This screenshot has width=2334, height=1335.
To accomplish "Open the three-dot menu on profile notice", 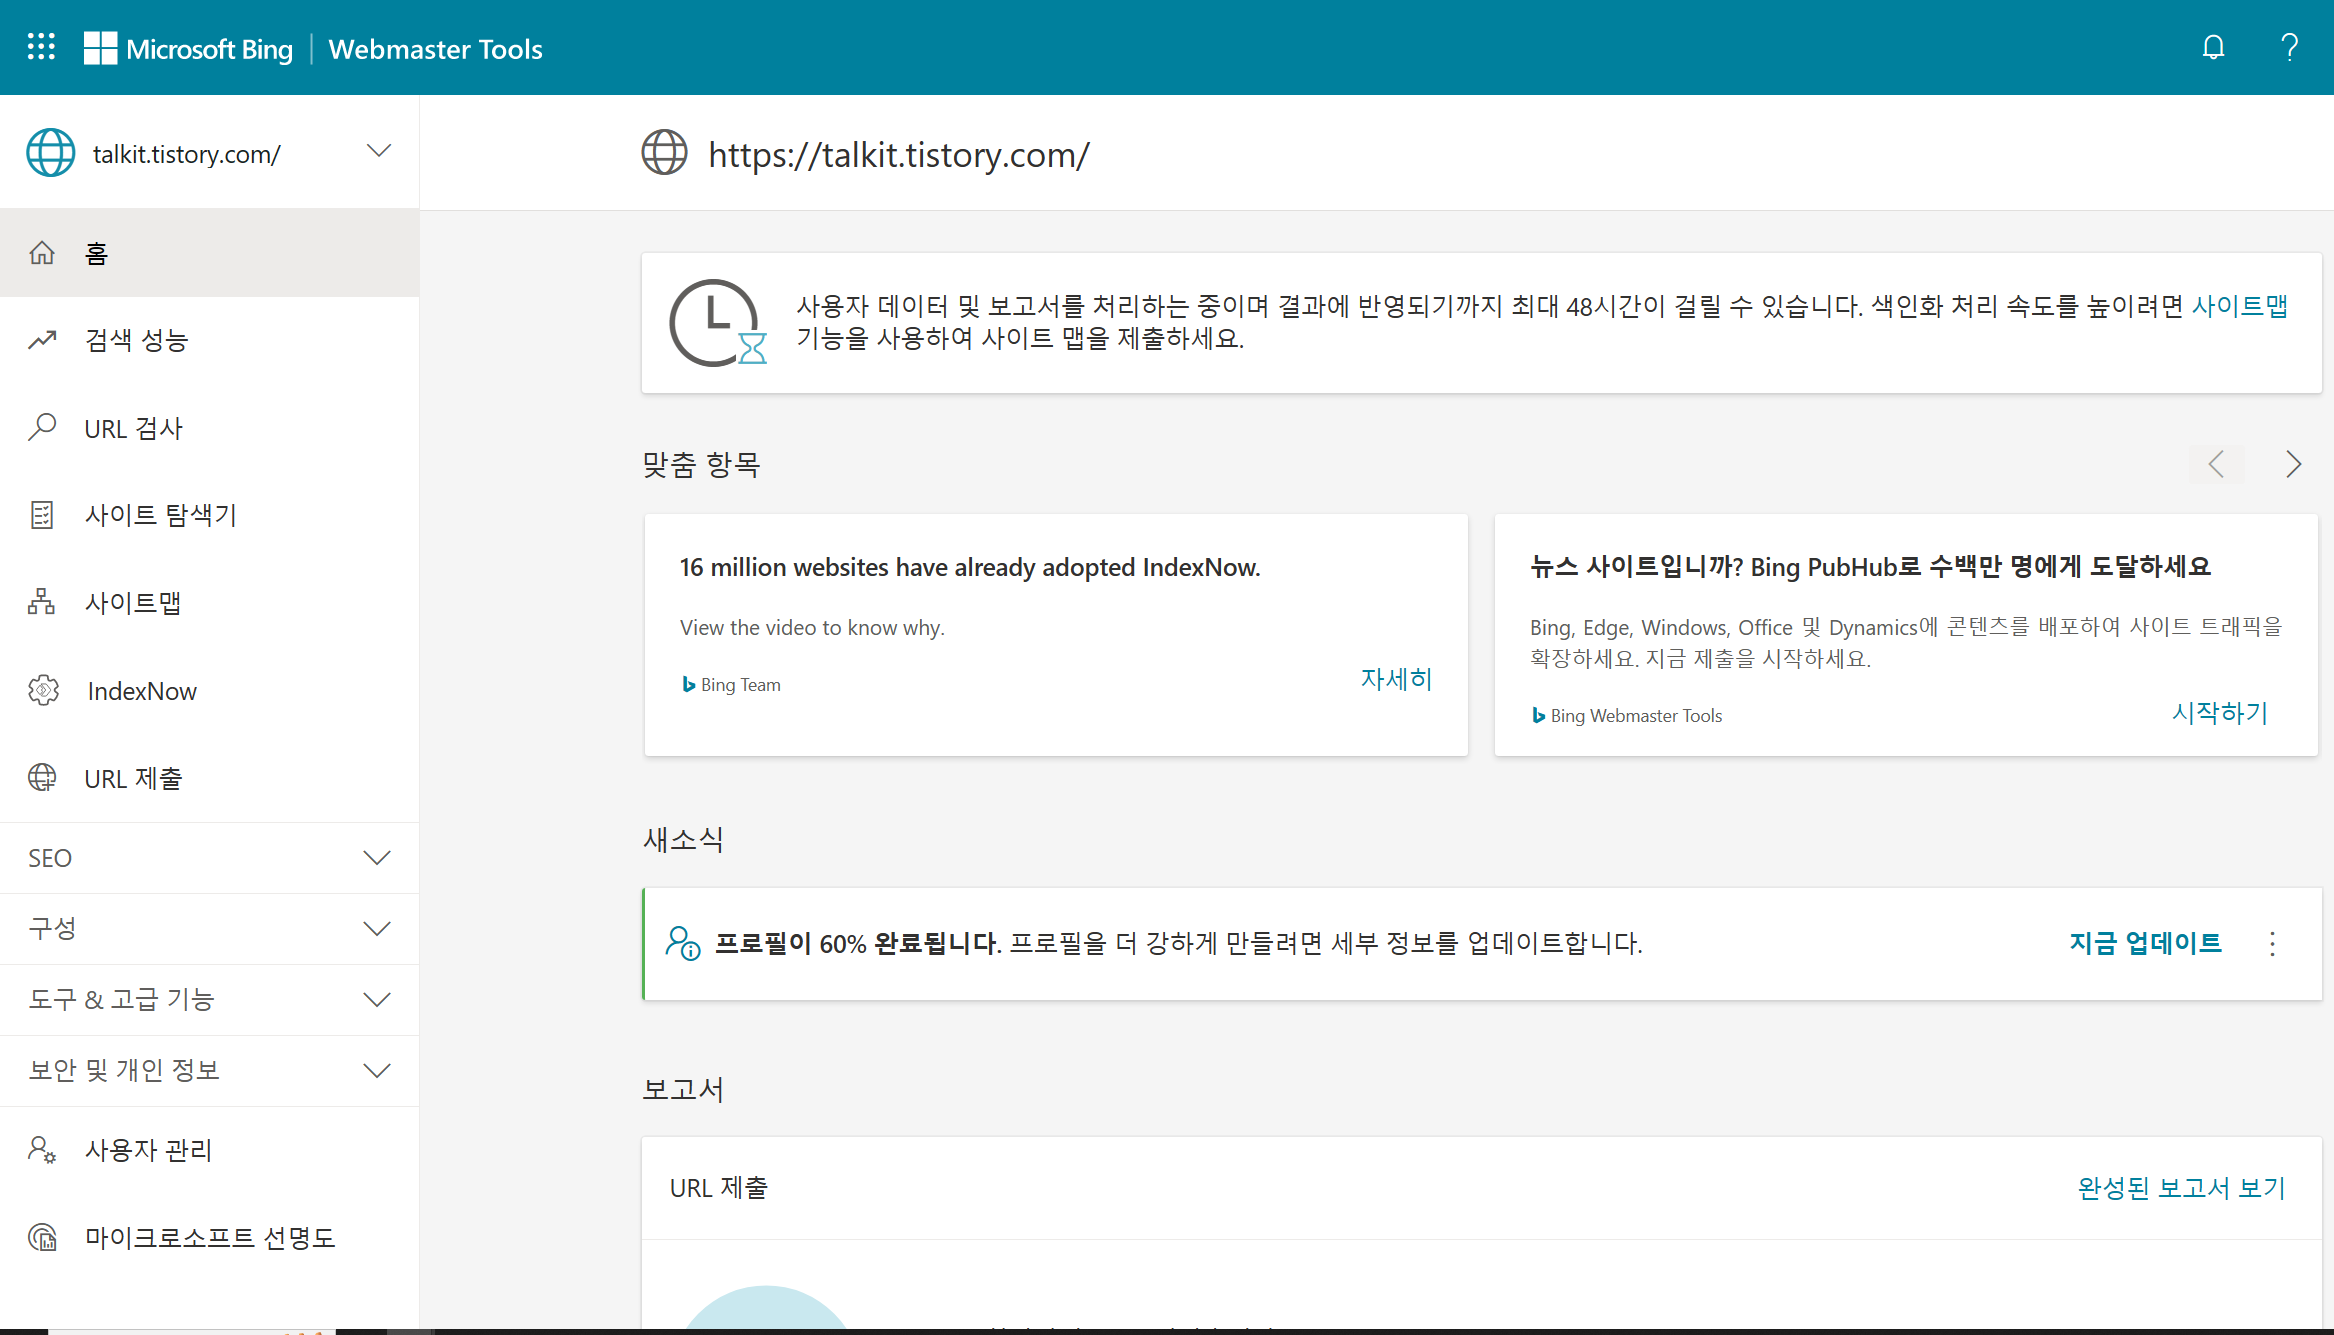I will 2272,944.
